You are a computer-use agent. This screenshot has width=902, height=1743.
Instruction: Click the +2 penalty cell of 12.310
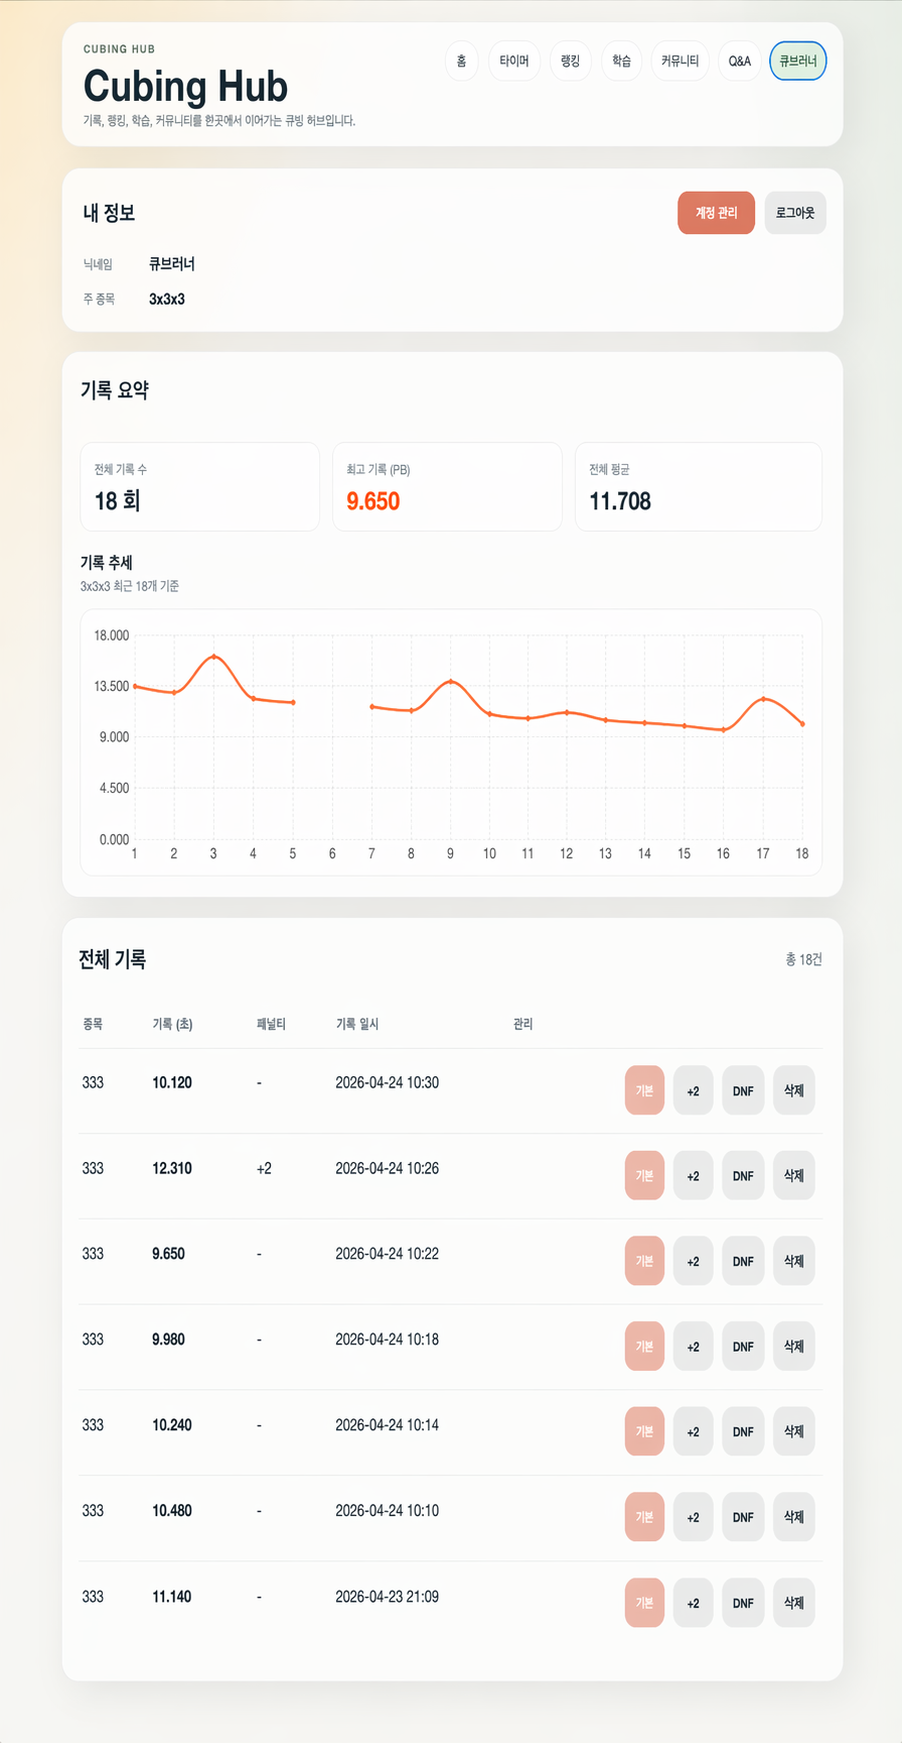coord(264,1169)
